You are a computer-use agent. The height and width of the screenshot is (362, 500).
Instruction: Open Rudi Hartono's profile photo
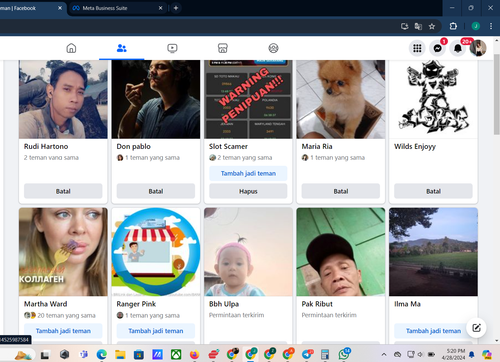[x=63, y=99]
